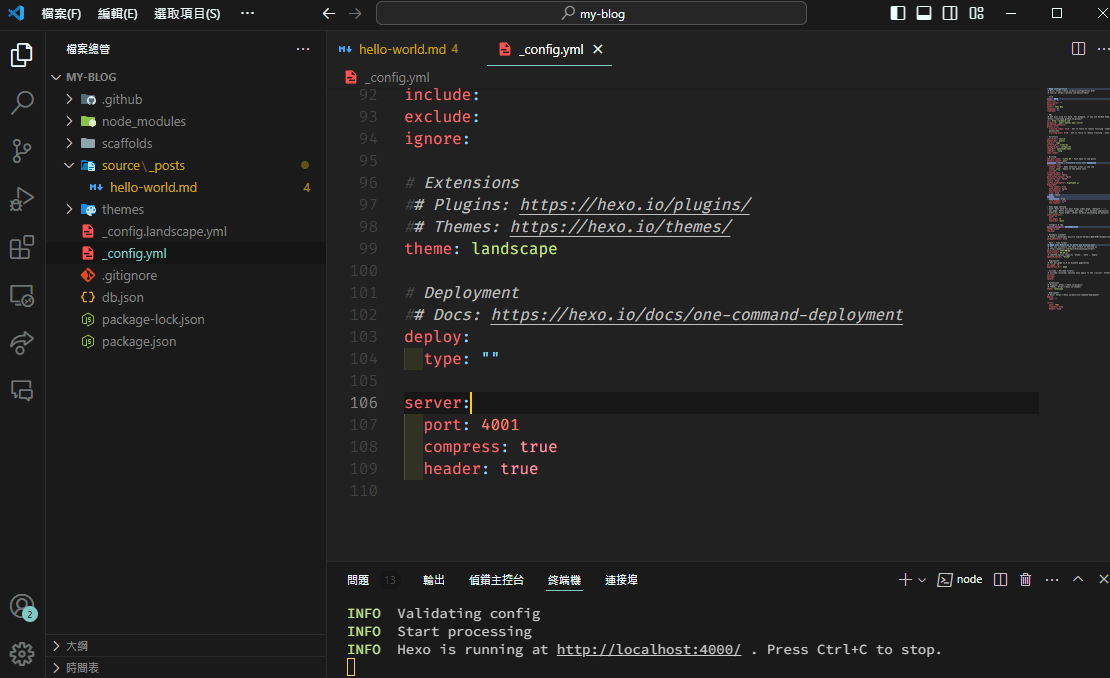Switch to the 問題 problems tab
The height and width of the screenshot is (678, 1110).
(358, 580)
